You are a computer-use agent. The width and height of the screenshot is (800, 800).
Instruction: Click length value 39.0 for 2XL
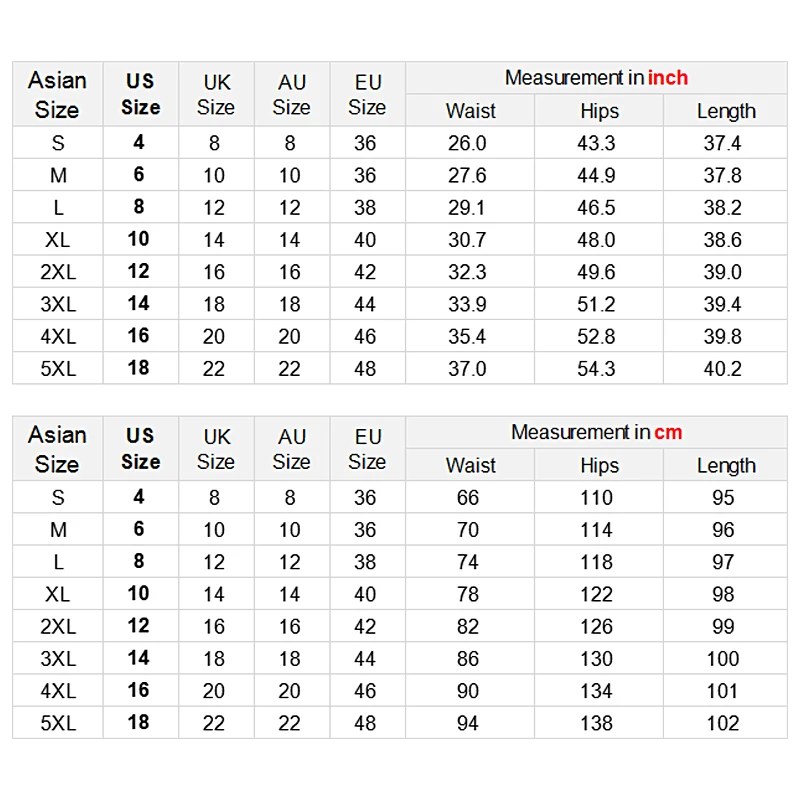tap(722, 272)
